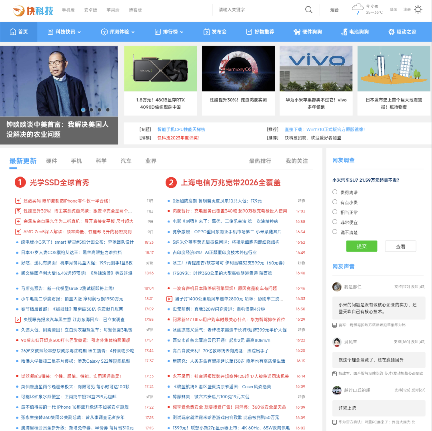
Task: Toggle the sun theme icon in the header
Action: [x=418, y=9]
